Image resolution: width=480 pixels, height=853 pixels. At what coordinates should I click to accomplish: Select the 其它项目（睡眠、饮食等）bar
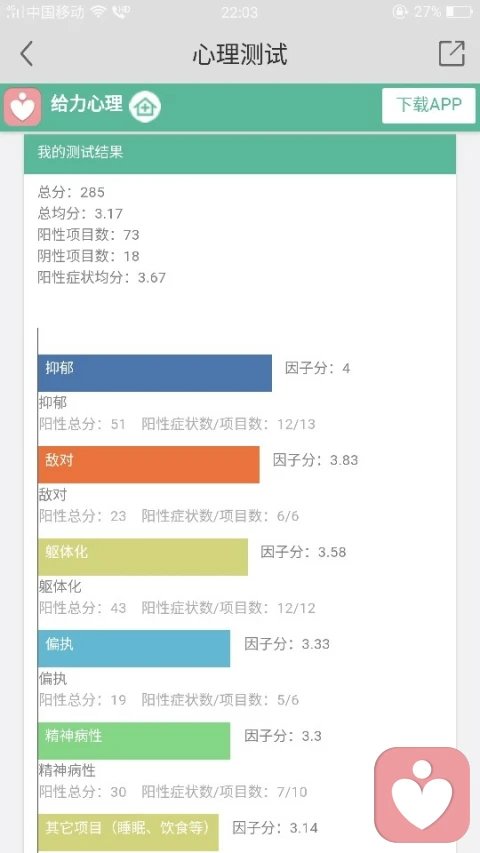(x=128, y=832)
